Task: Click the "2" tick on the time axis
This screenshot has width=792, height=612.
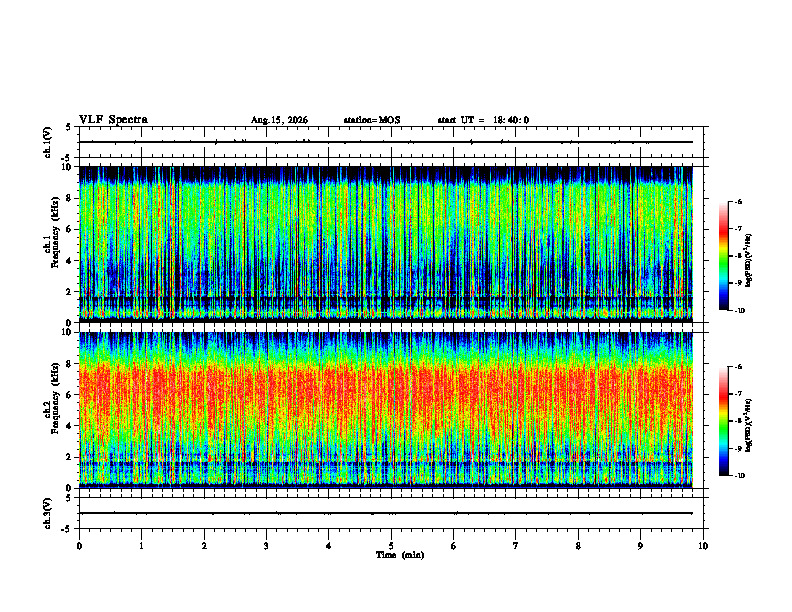Action: [204, 546]
